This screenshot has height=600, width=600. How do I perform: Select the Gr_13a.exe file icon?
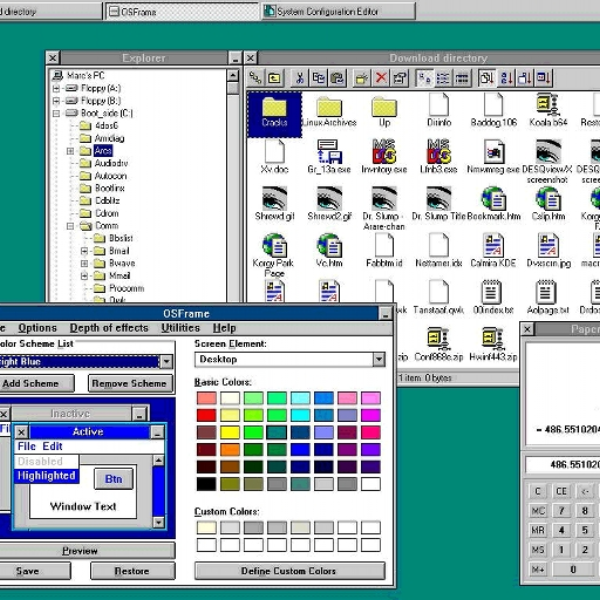pyautogui.click(x=329, y=157)
